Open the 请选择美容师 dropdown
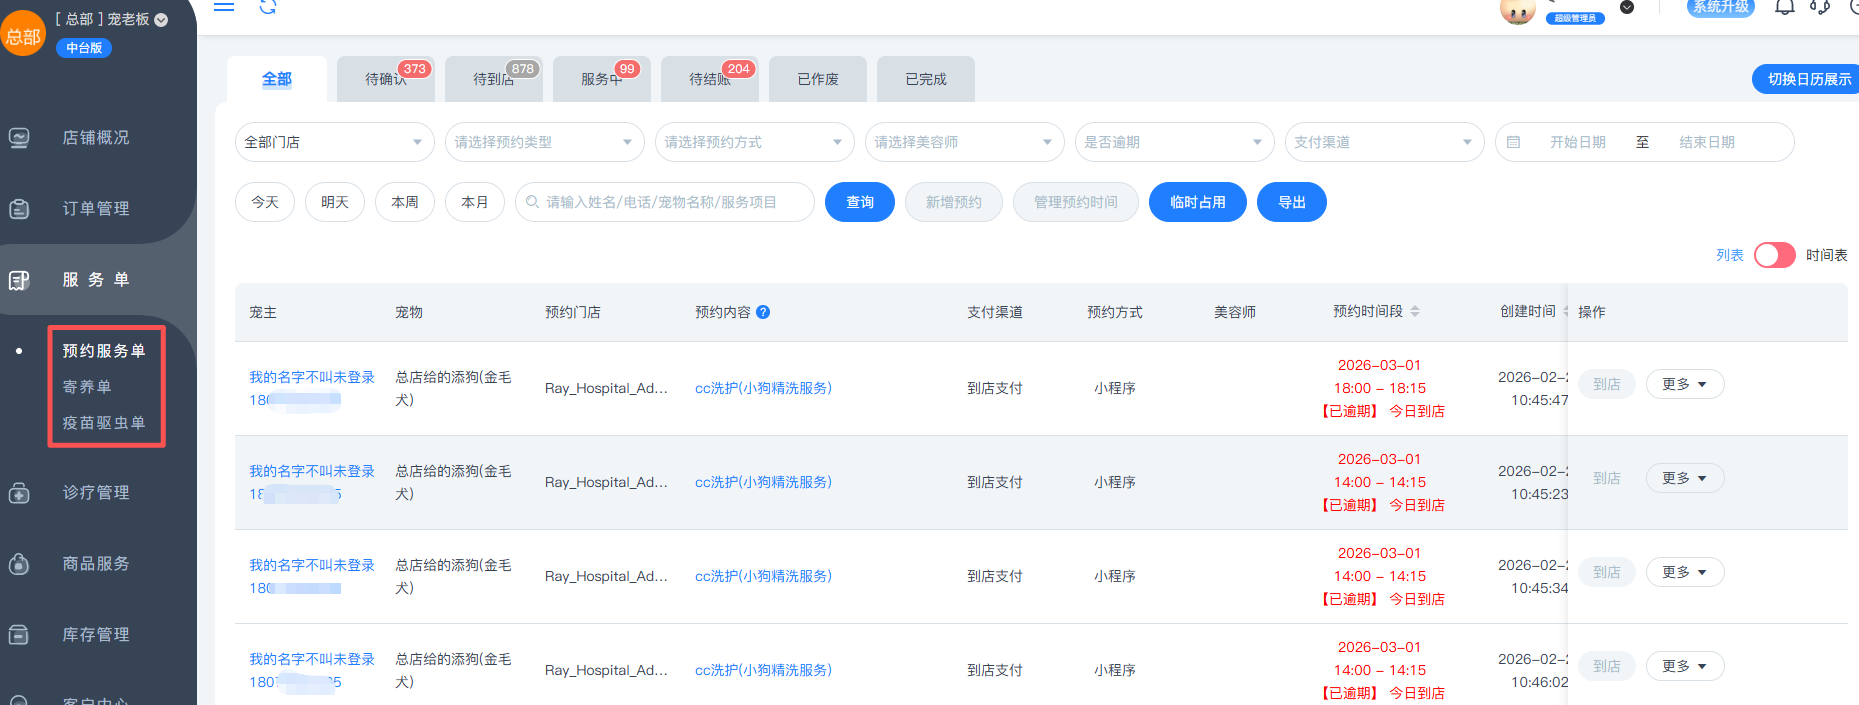This screenshot has height=705, width=1859. point(964,142)
